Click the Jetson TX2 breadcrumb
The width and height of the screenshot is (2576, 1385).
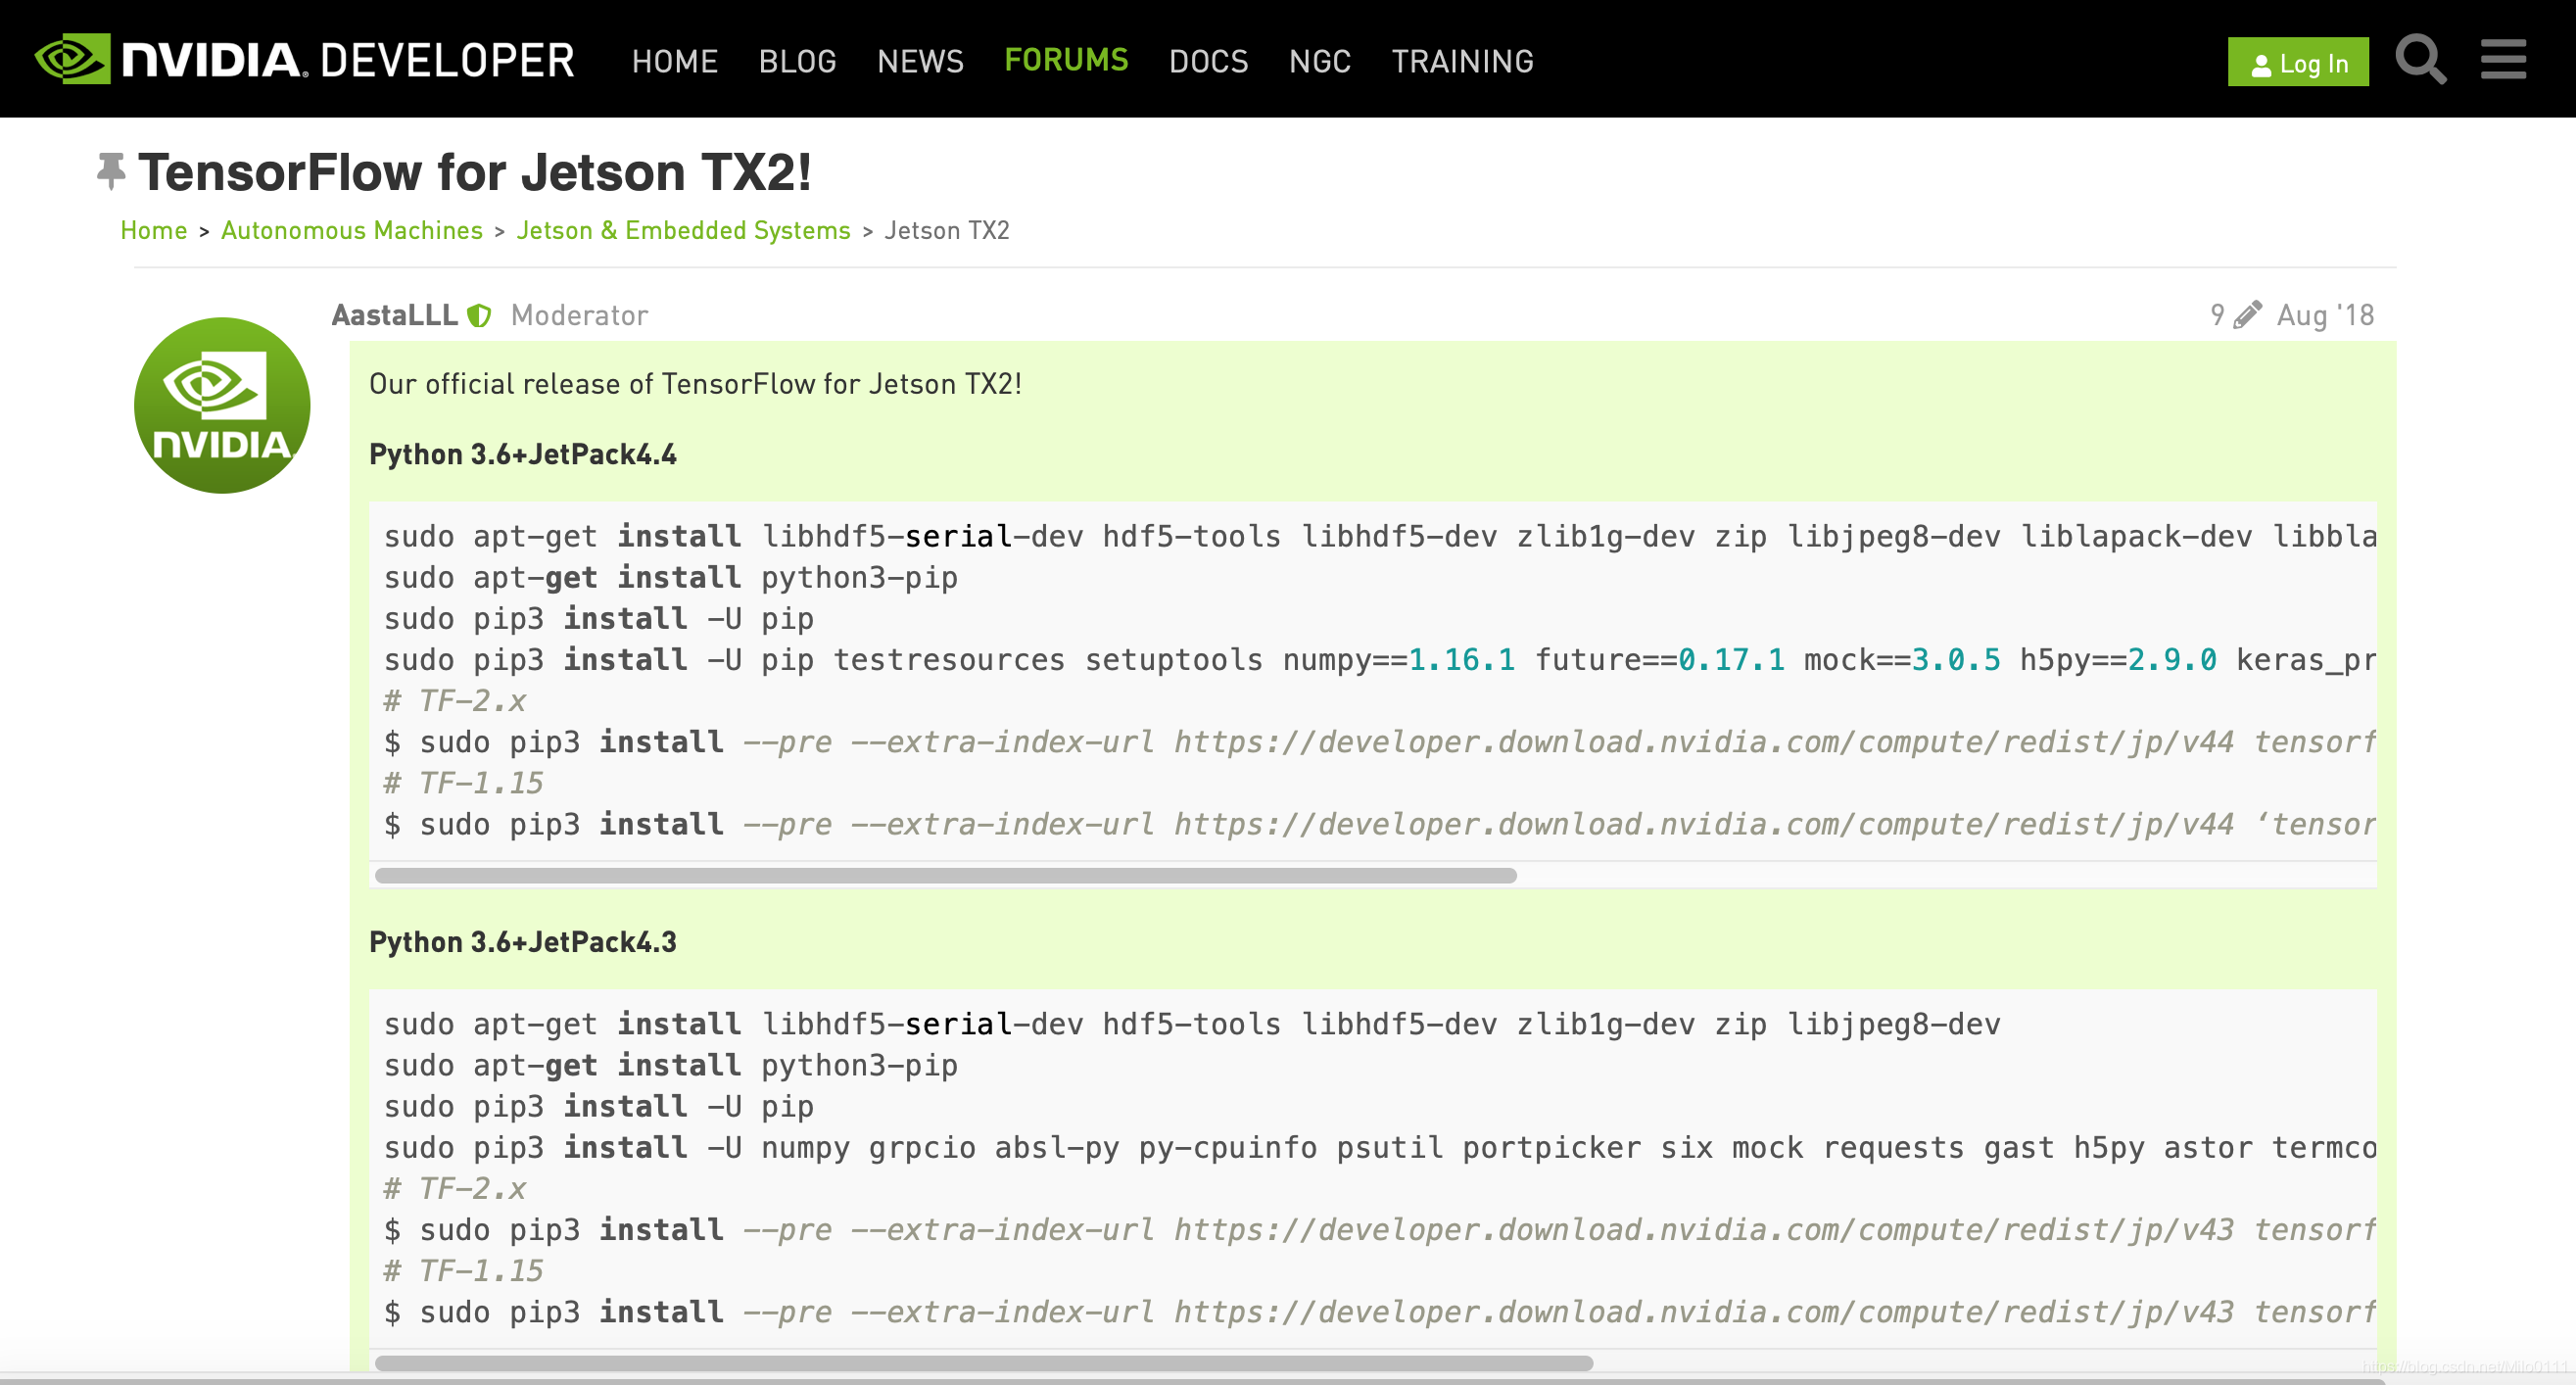click(x=946, y=231)
